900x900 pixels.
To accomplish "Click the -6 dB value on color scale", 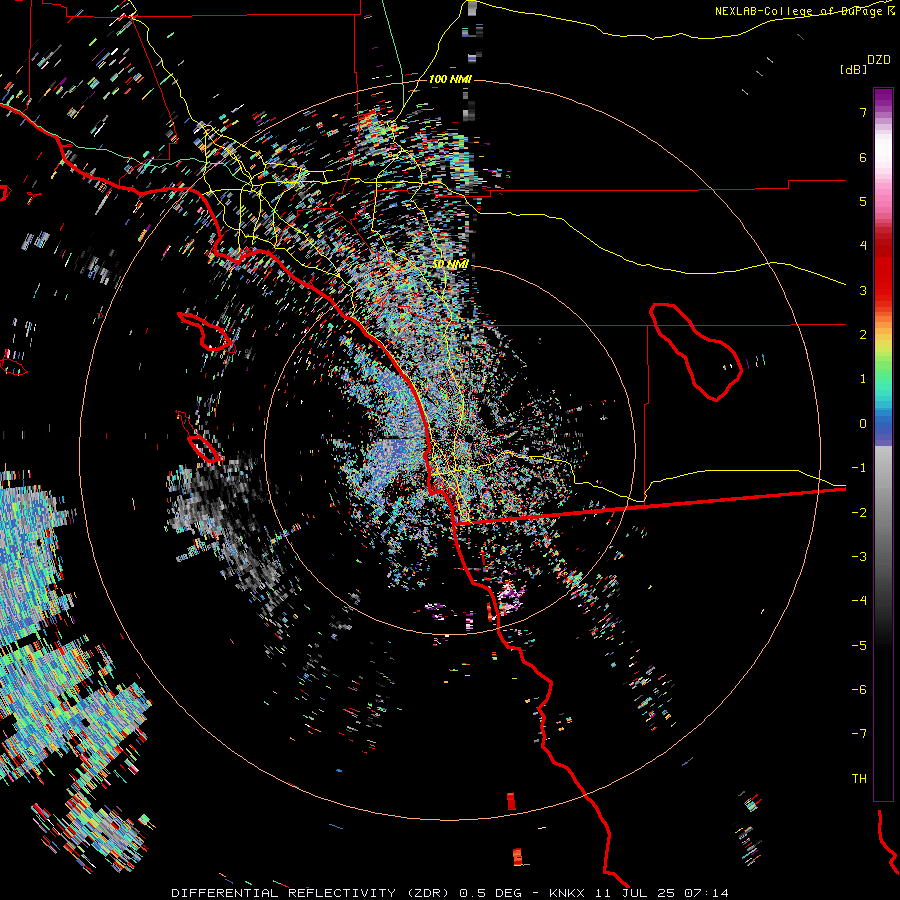I will click(859, 690).
